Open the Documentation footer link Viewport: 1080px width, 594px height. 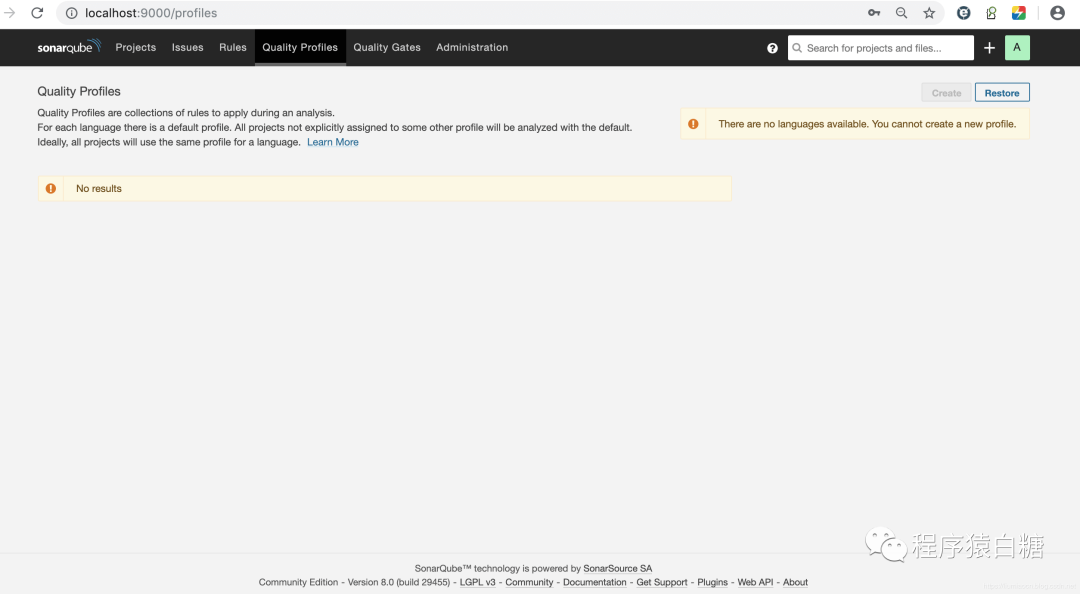click(594, 582)
